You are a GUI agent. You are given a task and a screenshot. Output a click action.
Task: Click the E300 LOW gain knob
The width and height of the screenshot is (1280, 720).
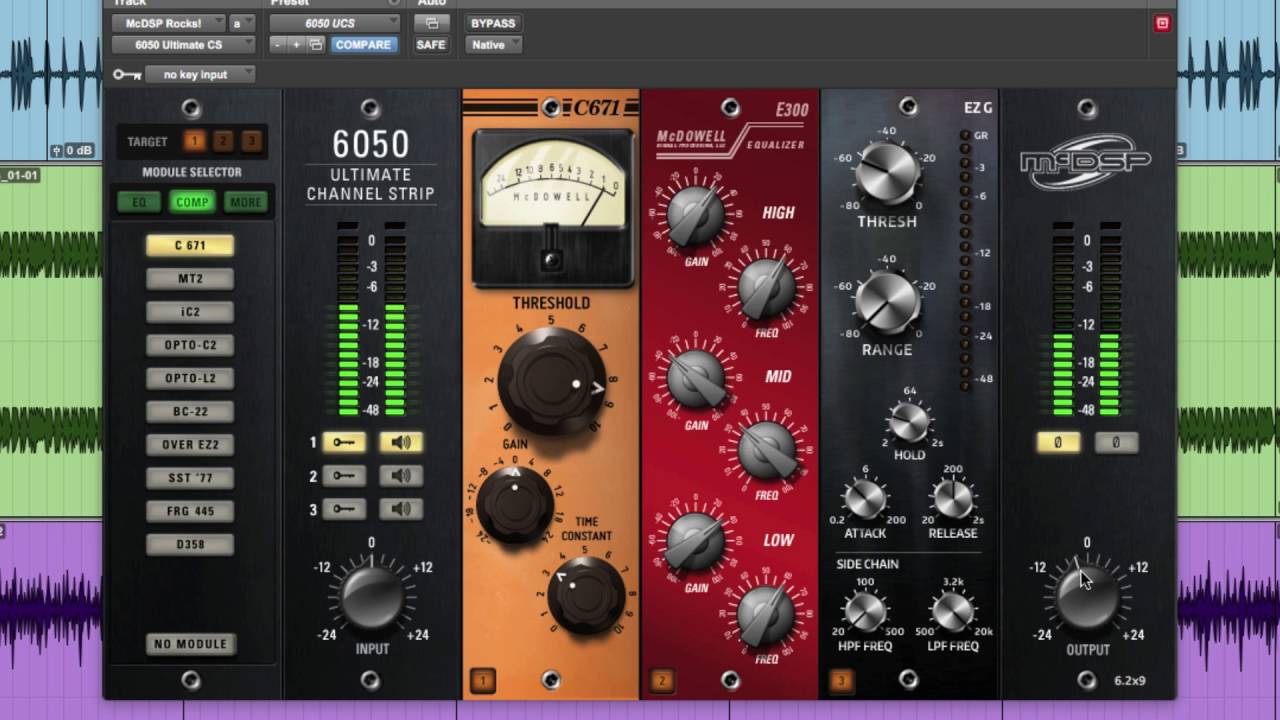pyautogui.click(x=695, y=543)
